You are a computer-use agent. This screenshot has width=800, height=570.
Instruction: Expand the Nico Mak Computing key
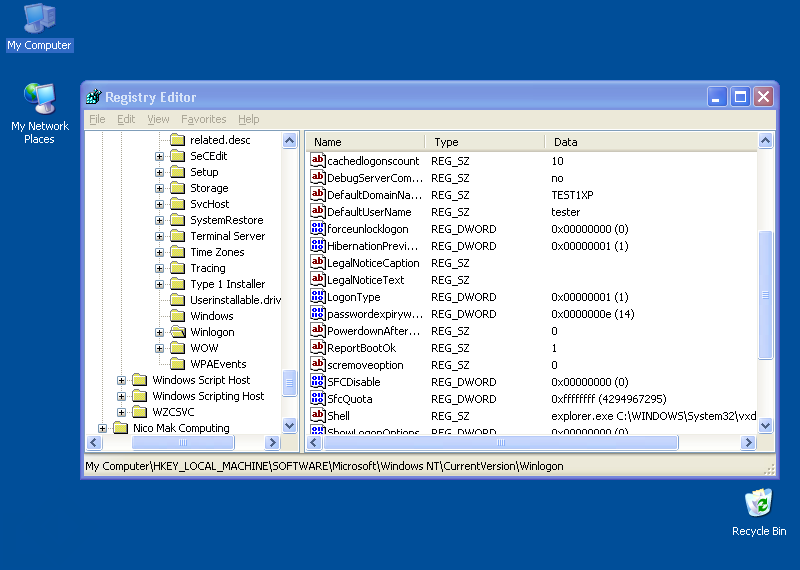pyautogui.click(x=102, y=428)
